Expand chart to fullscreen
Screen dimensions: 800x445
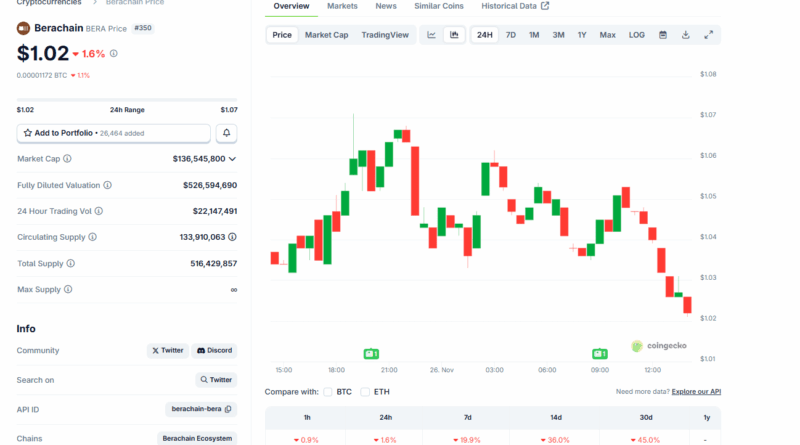tap(708, 35)
